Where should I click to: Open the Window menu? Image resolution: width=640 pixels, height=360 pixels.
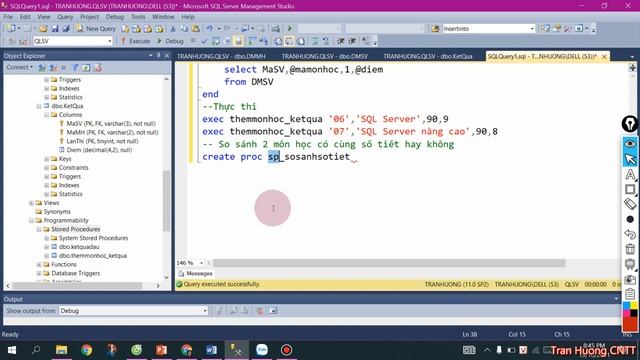163,17
